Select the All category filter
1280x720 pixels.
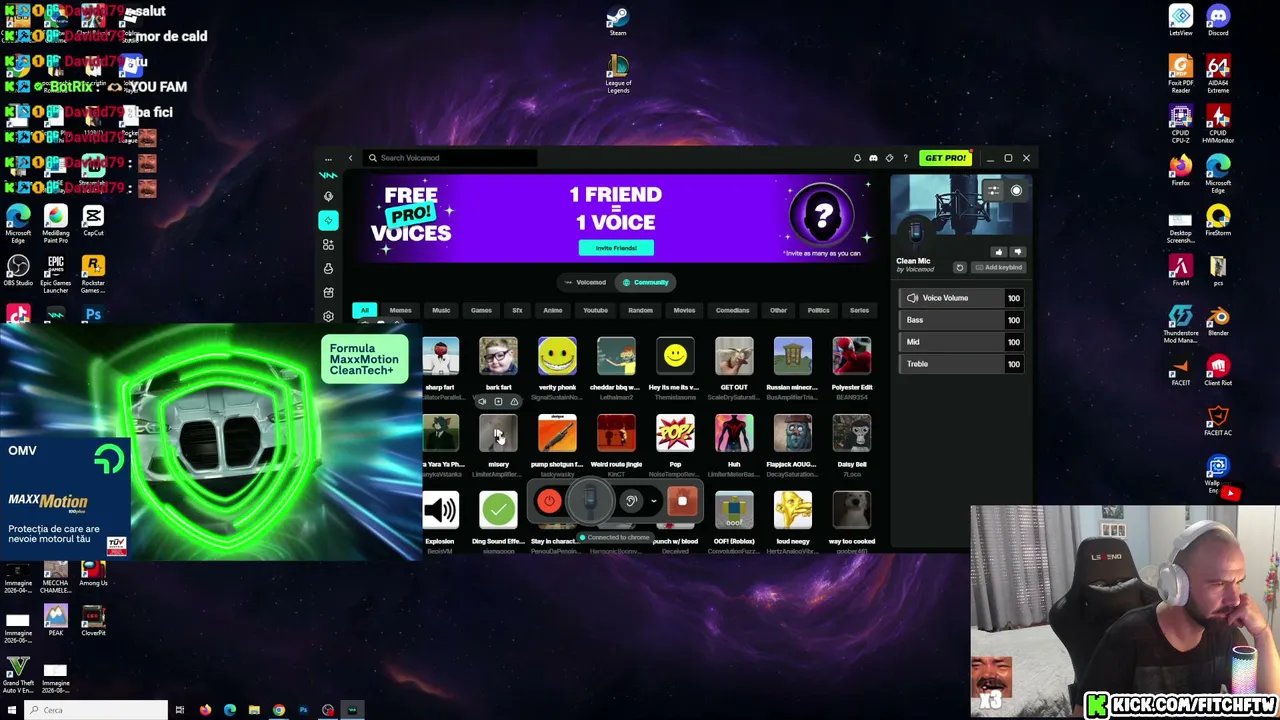point(364,310)
